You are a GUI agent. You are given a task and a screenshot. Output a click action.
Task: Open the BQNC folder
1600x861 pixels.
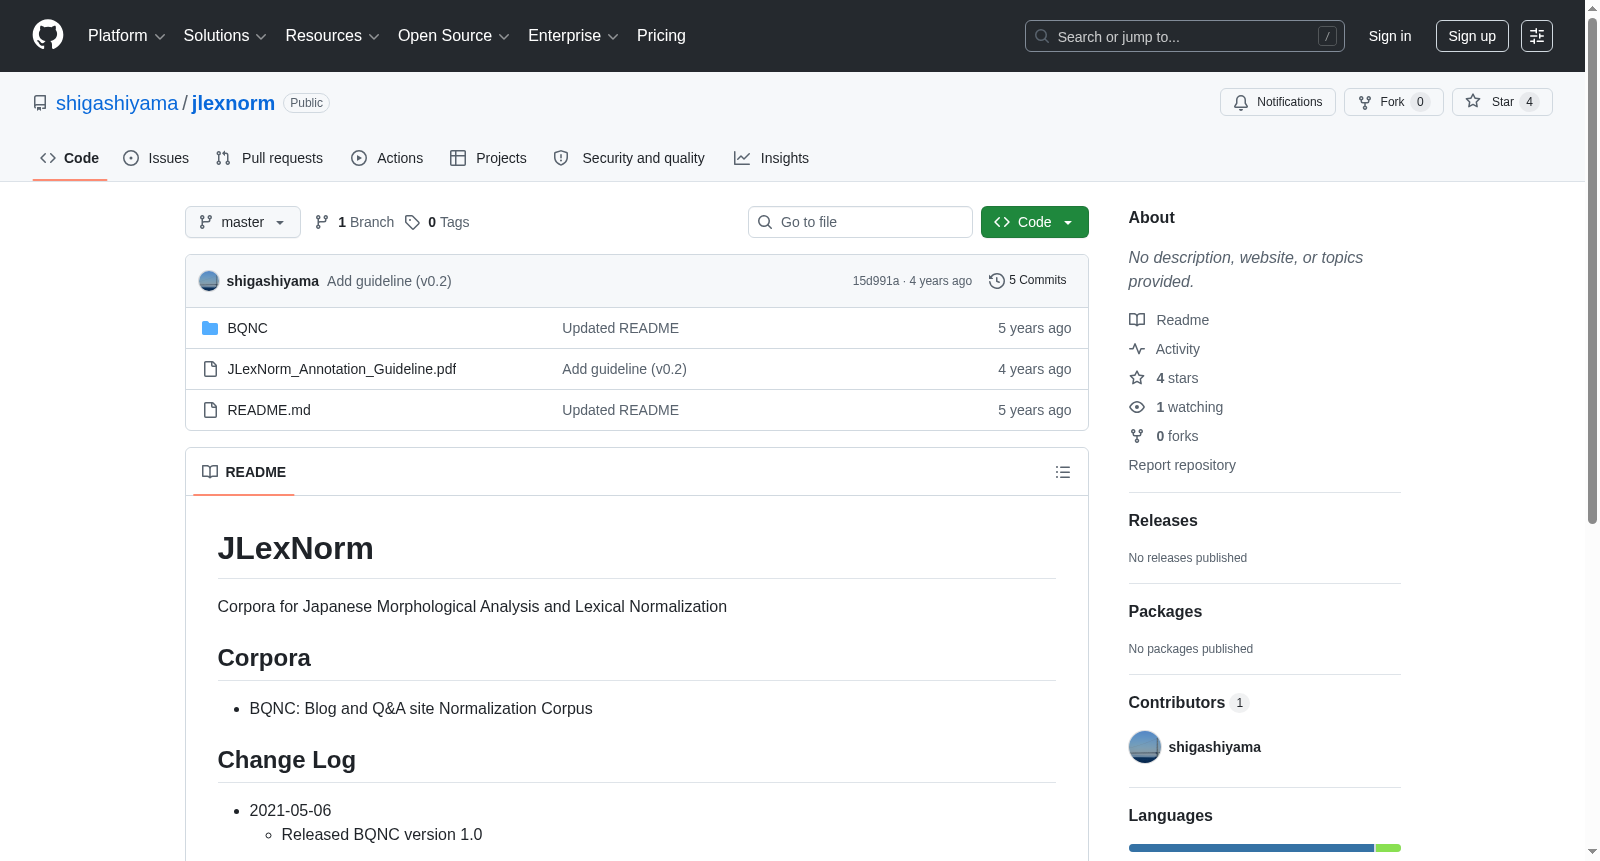247,328
